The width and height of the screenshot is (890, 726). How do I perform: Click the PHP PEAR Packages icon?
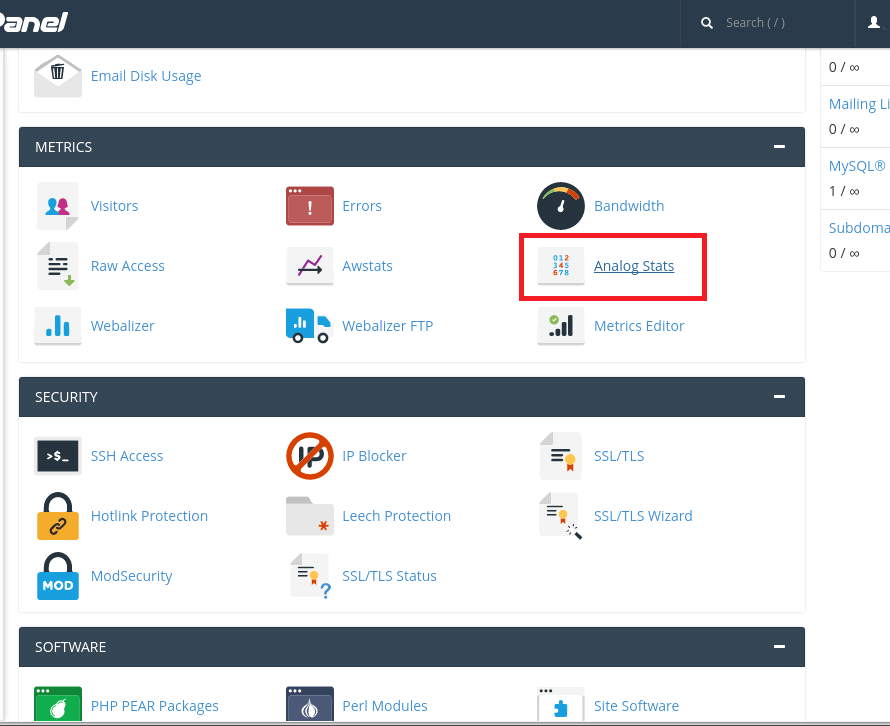click(x=57, y=705)
